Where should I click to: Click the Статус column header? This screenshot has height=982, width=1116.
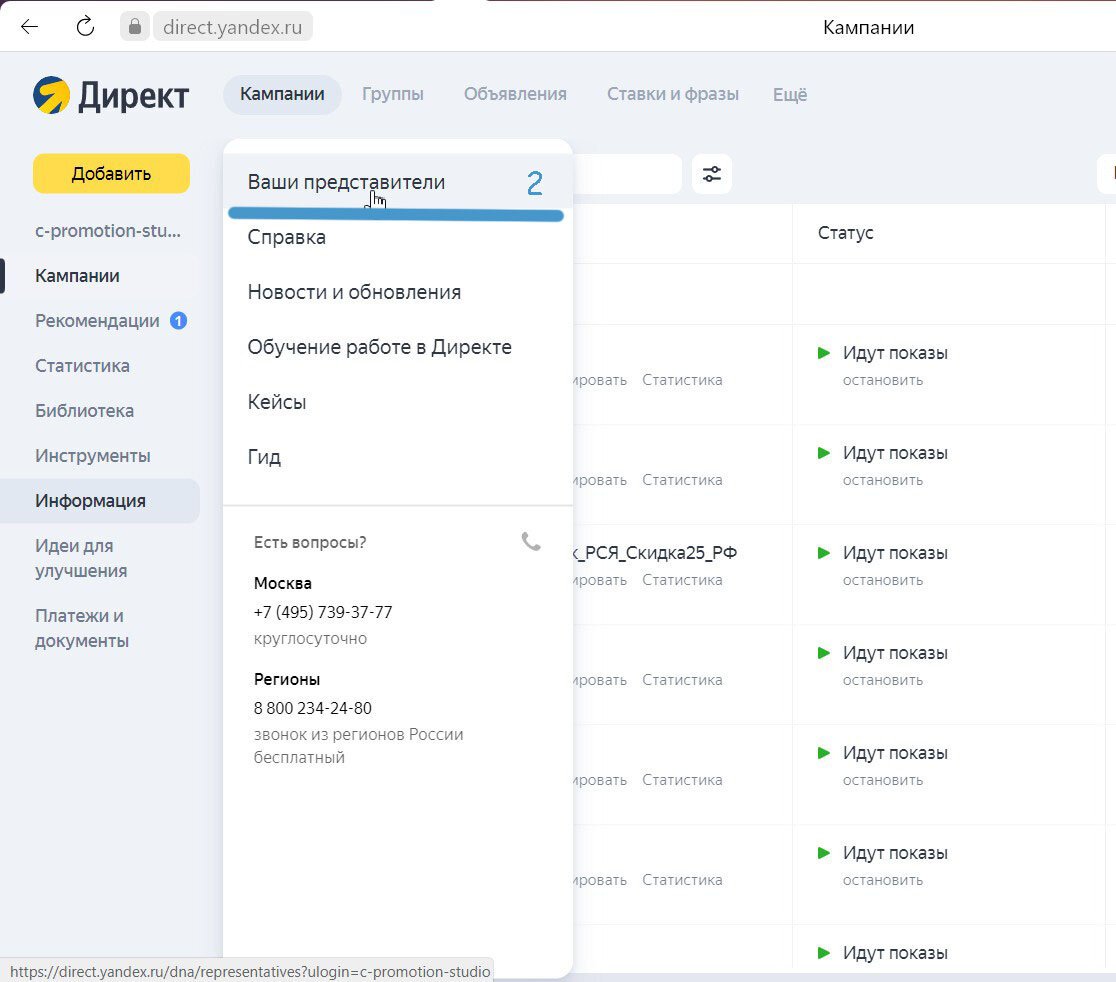pyautogui.click(x=846, y=233)
